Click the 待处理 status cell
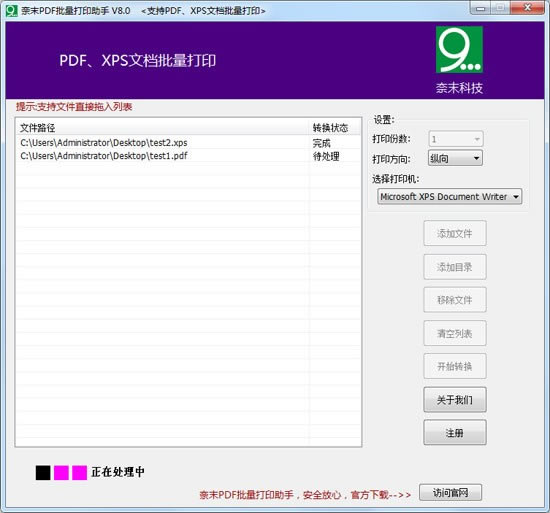This screenshot has width=550, height=513. pyautogui.click(x=326, y=156)
